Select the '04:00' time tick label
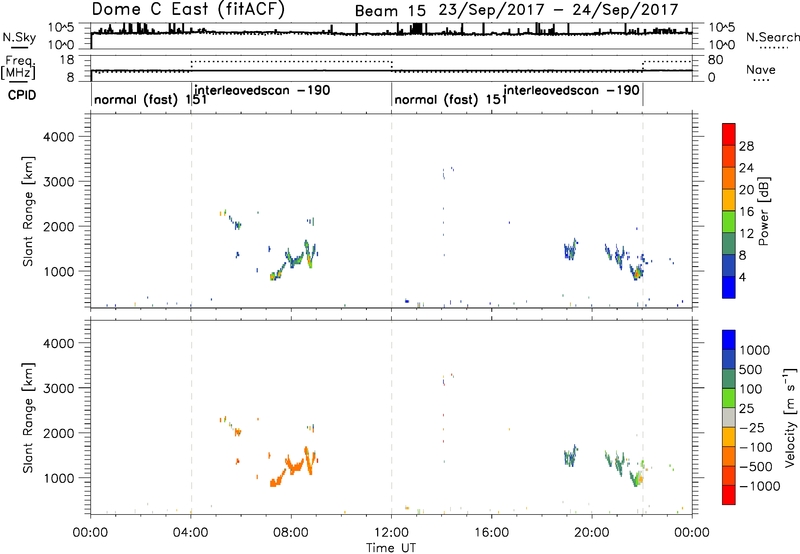This screenshot has width=800, height=554. pos(190,533)
